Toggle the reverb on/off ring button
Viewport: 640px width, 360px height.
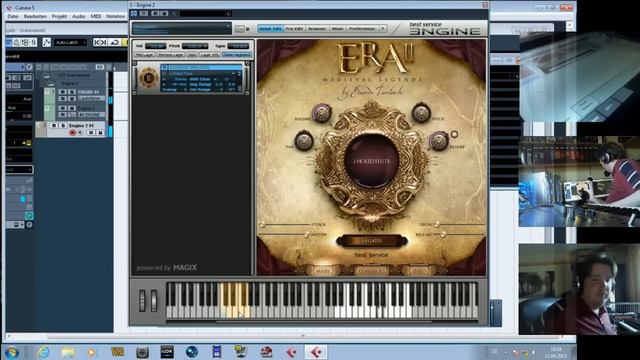pyautogui.click(x=454, y=134)
